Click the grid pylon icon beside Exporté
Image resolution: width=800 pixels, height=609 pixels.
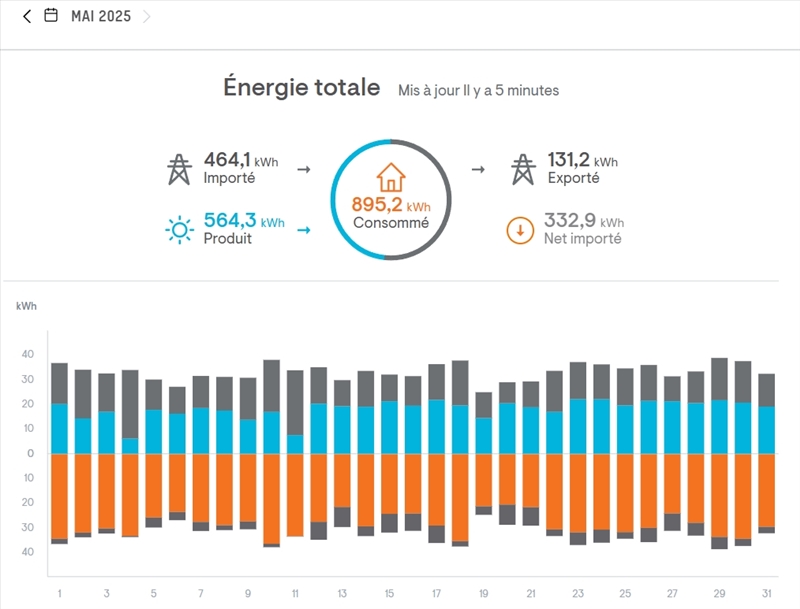point(522,169)
